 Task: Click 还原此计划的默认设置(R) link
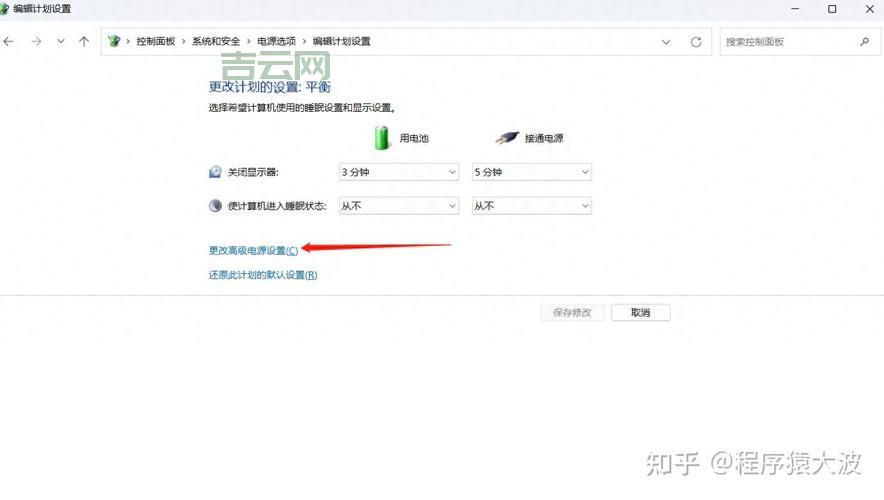click(263, 275)
